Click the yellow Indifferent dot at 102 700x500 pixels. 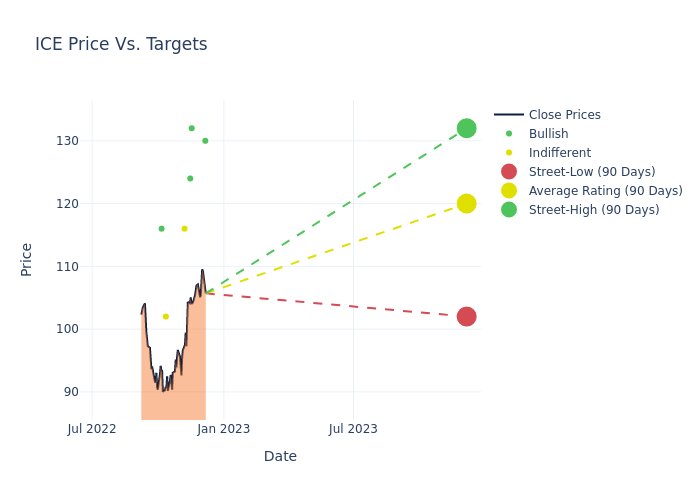[166, 317]
